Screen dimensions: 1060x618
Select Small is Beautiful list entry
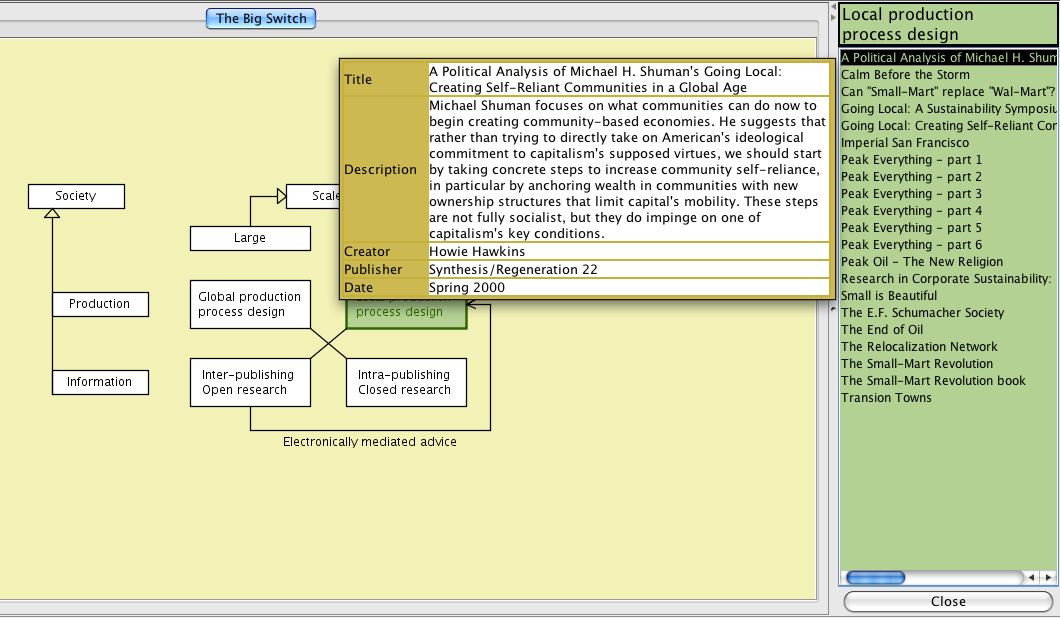(889, 296)
